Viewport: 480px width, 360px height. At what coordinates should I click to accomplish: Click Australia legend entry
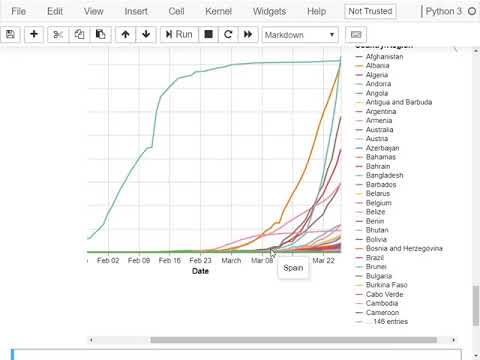click(x=379, y=130)
